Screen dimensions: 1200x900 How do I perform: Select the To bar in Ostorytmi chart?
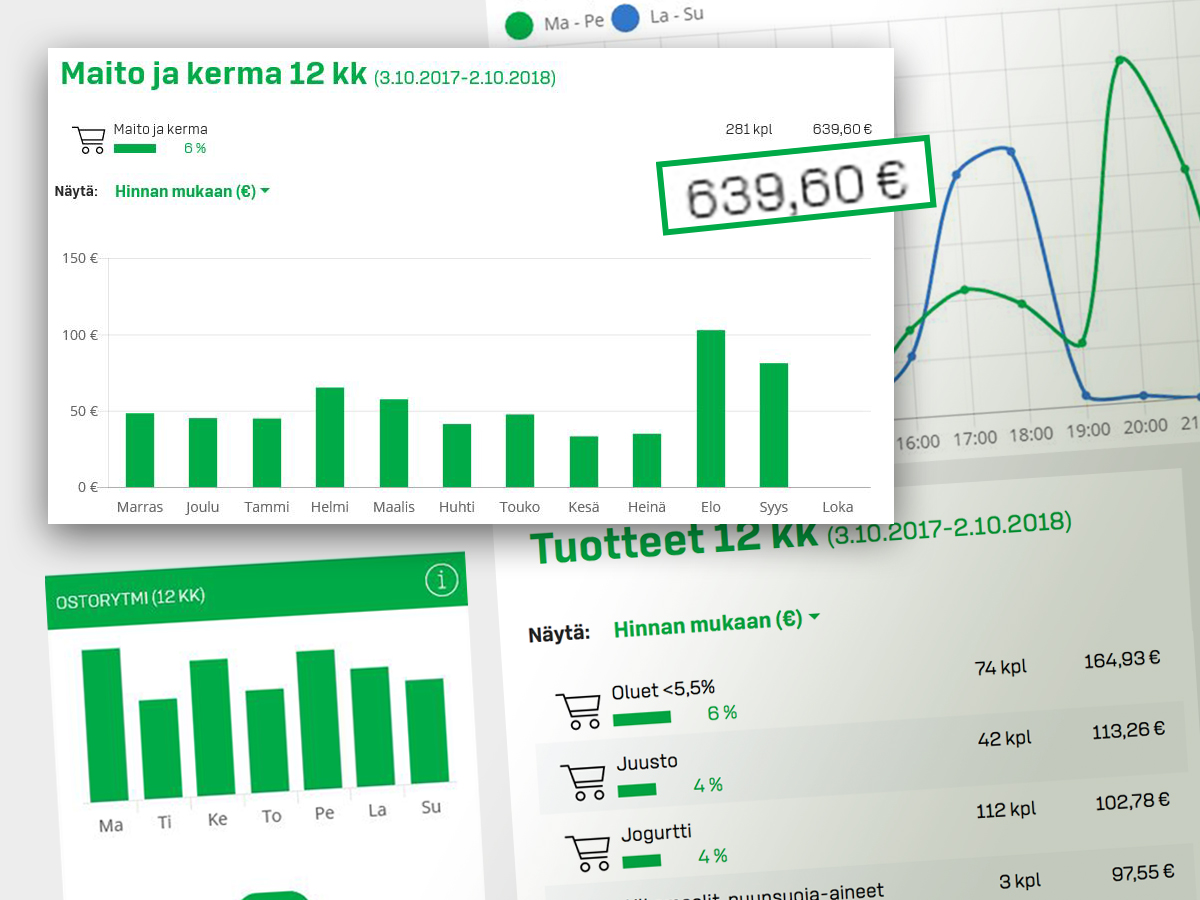267,740
